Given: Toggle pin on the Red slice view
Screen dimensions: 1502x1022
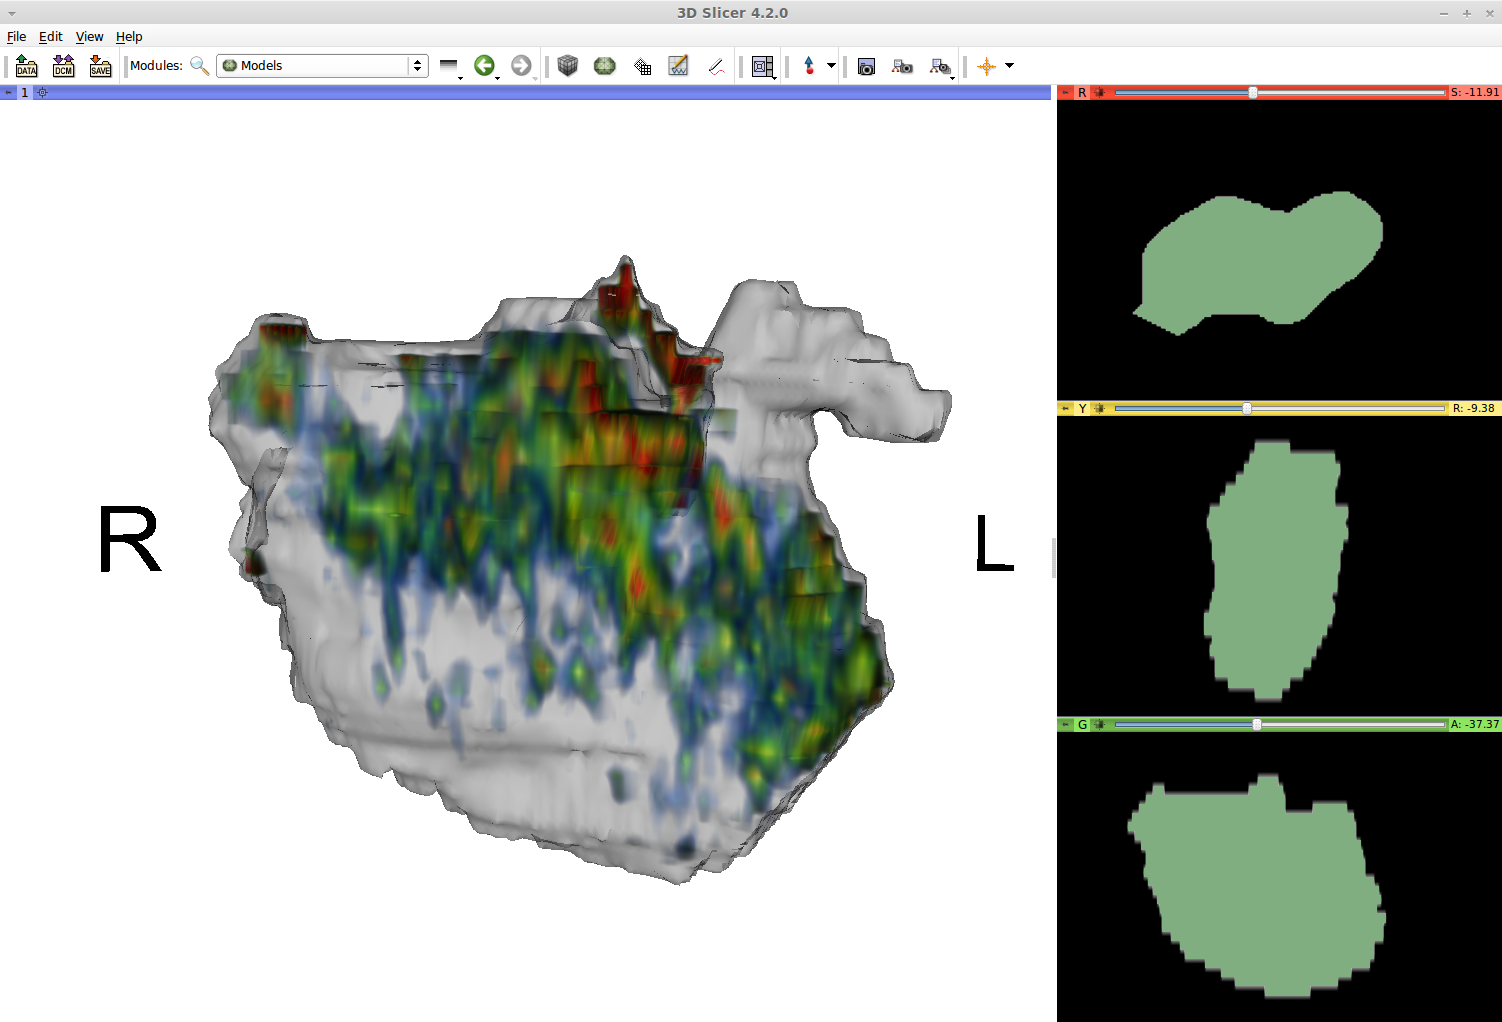Looking at the screenshot, I should point(1066,92).
